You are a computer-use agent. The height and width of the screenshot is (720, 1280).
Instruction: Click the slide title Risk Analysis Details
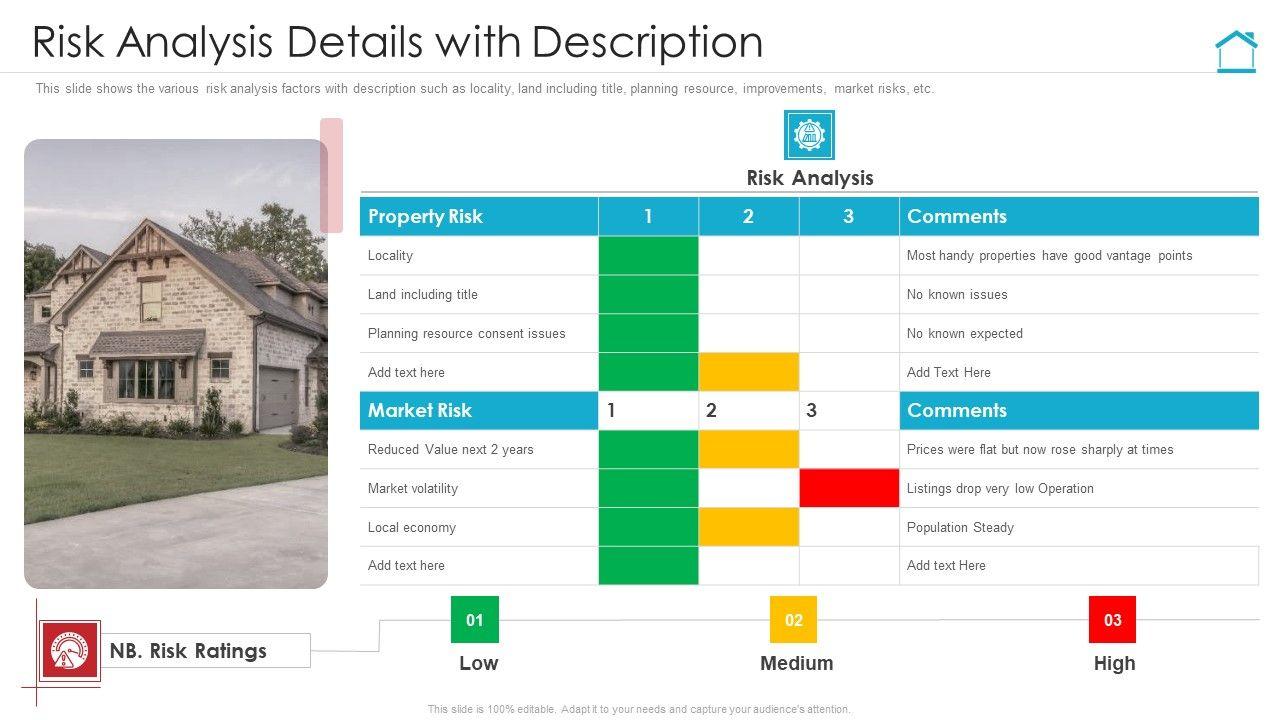coord(398,42)
